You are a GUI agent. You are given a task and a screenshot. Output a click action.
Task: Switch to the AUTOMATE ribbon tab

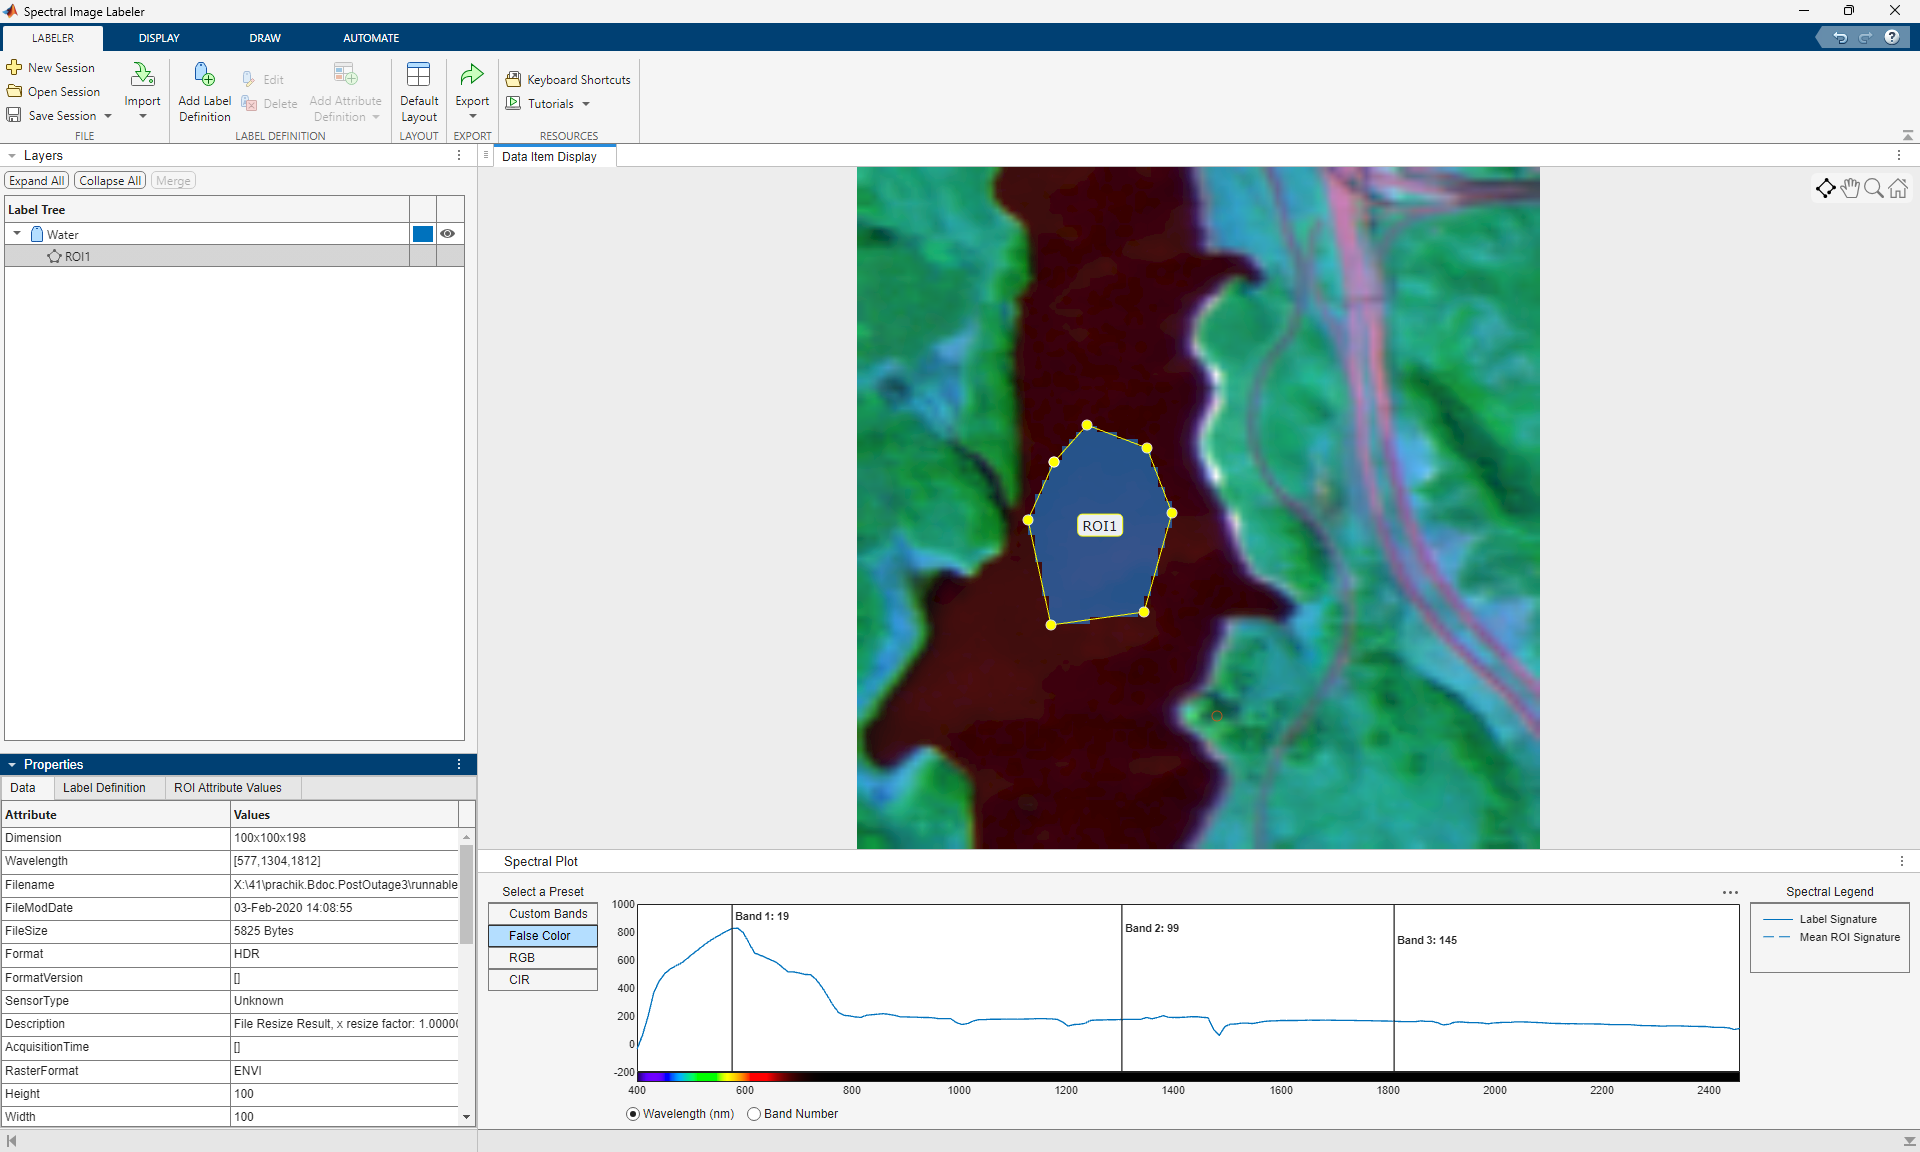click(x=371, y=37)
